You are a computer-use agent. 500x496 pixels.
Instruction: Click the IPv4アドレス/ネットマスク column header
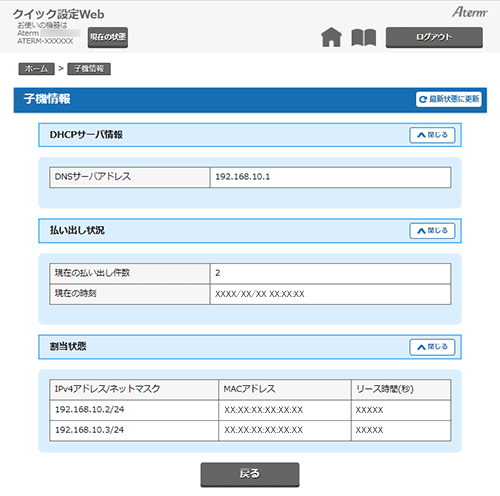click(x=134, y=389)
